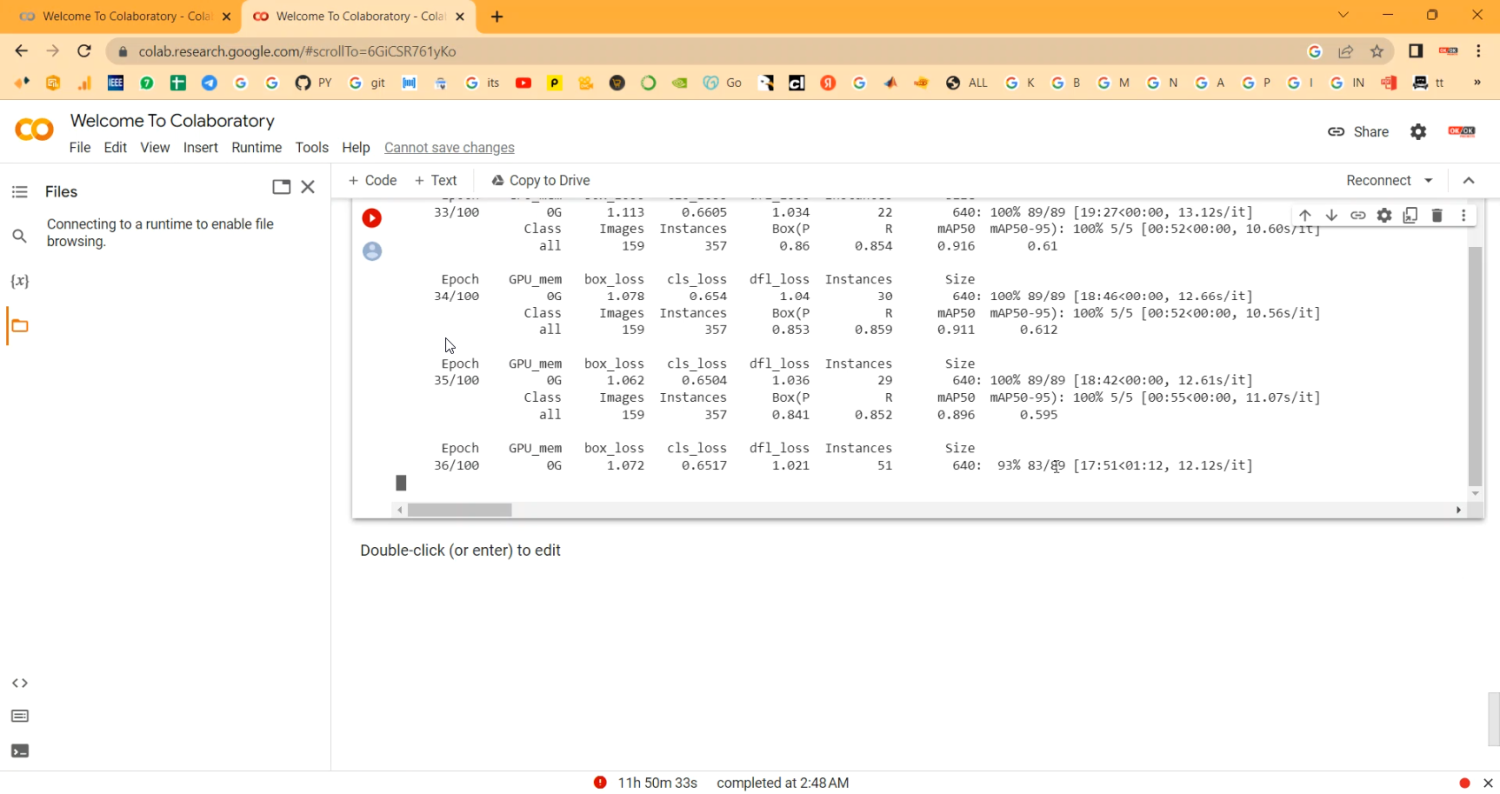This screenshot has width=1500, height=794.
Task: Open the Variables {x} panel
Action: coord(19,281)
